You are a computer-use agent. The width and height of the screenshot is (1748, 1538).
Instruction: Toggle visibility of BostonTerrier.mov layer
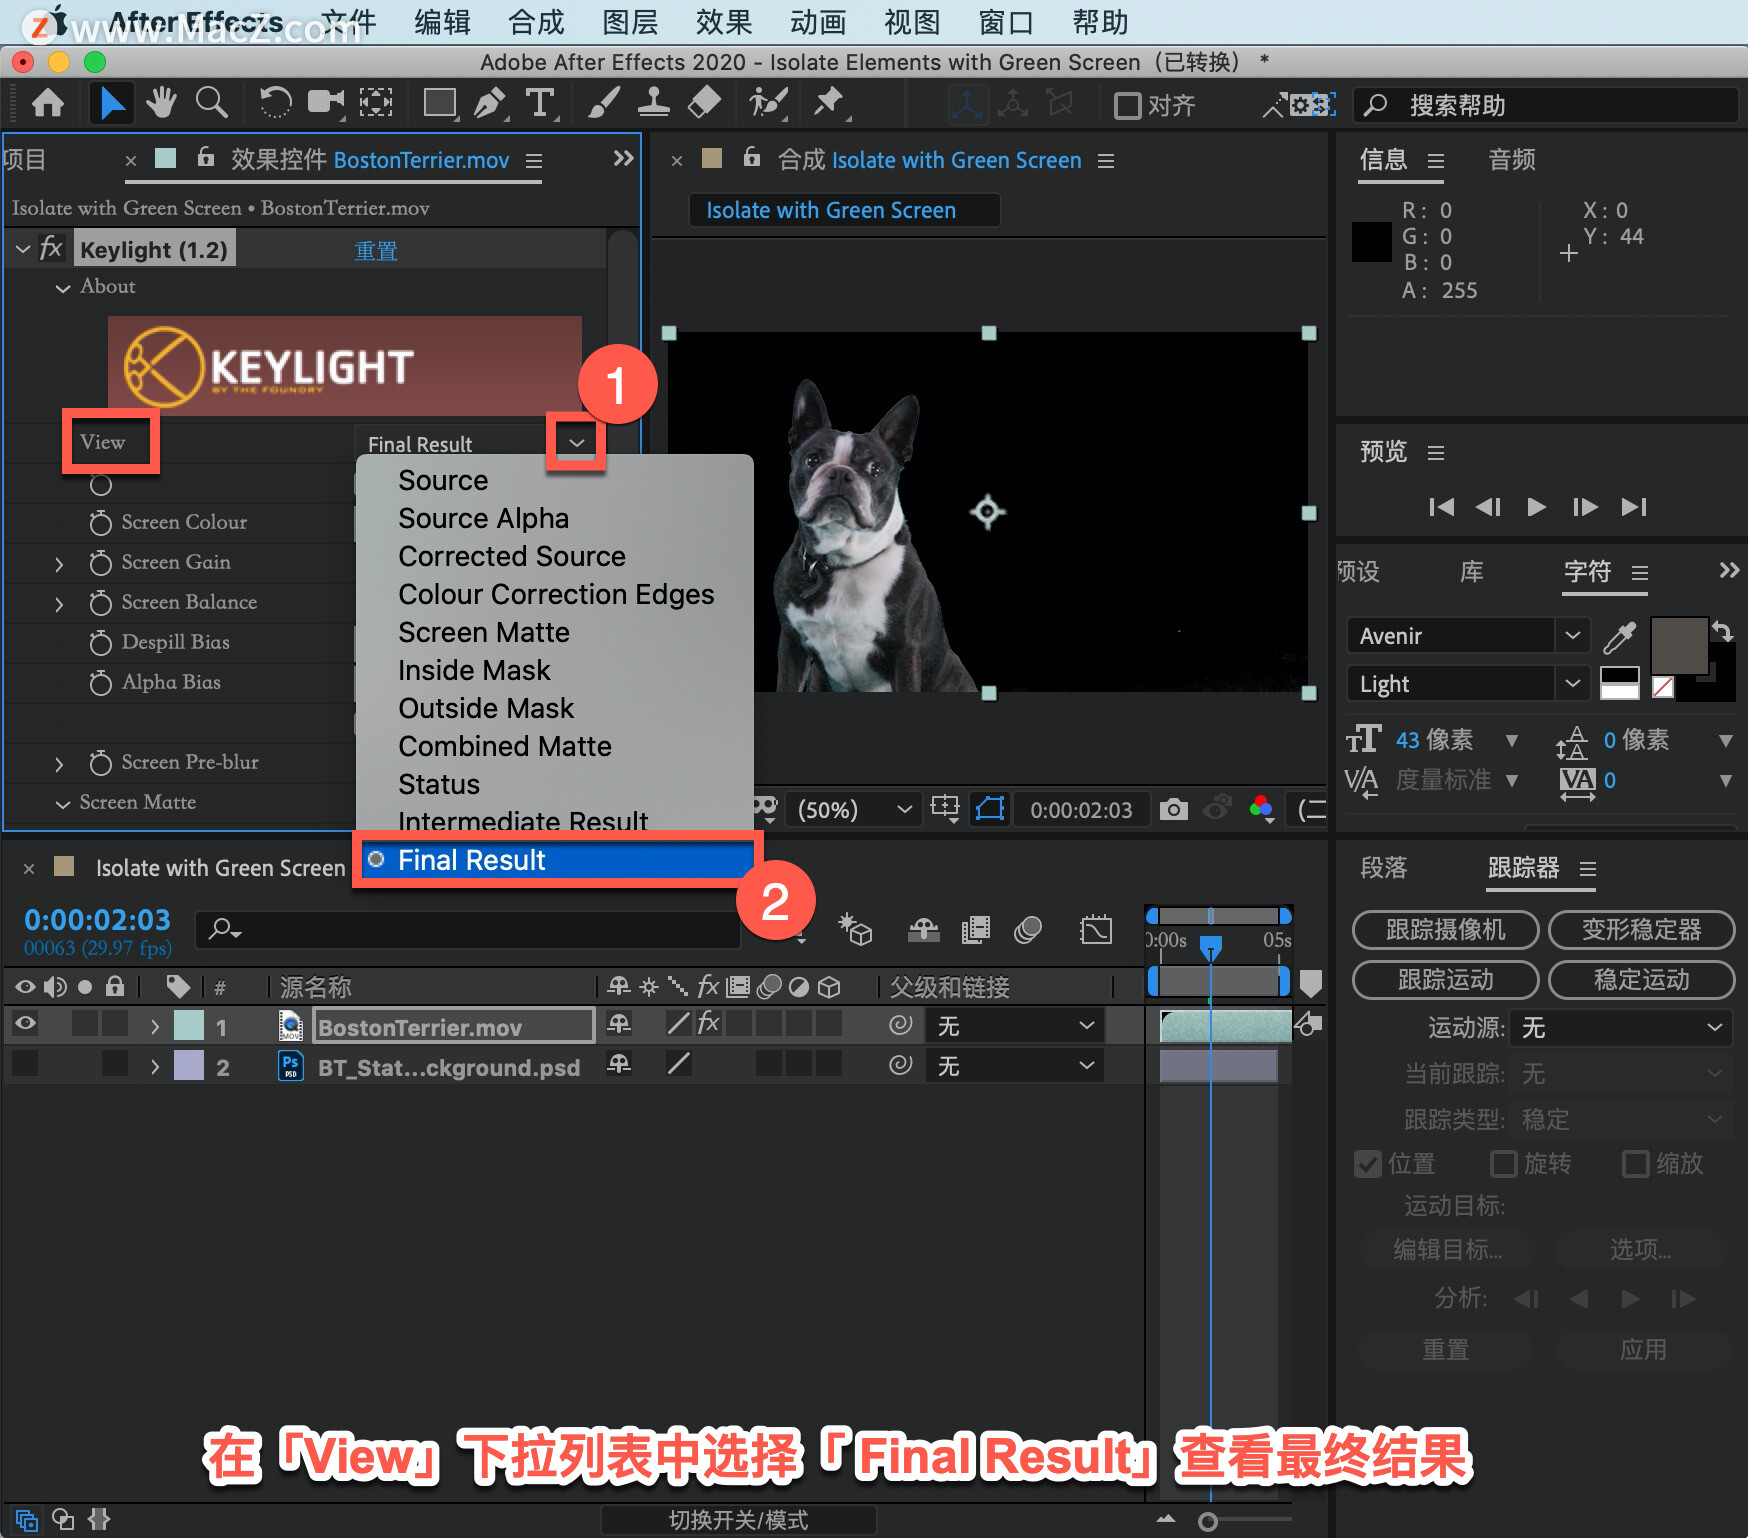point(25,1023)
